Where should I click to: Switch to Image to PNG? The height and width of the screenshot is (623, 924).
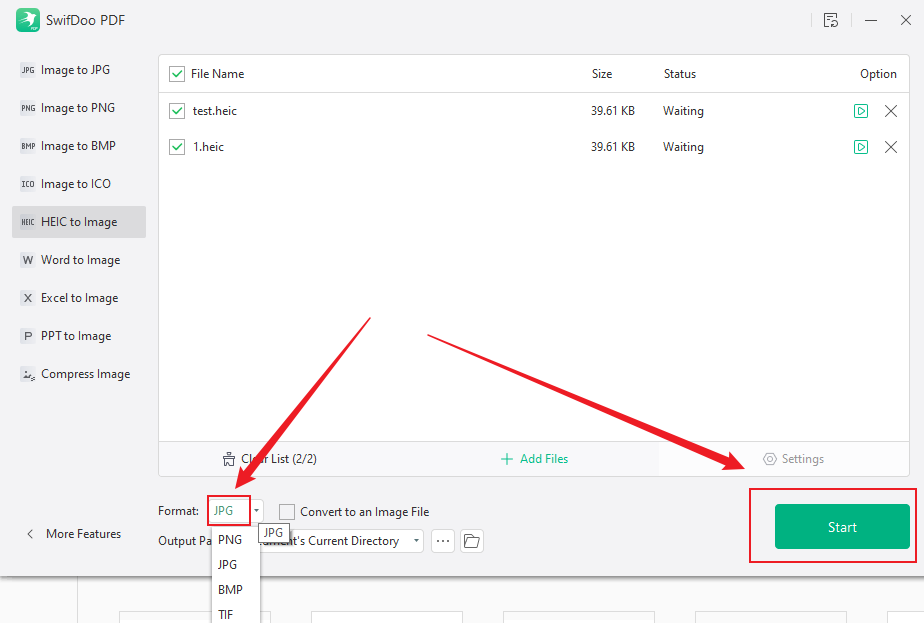click(78, 108)
